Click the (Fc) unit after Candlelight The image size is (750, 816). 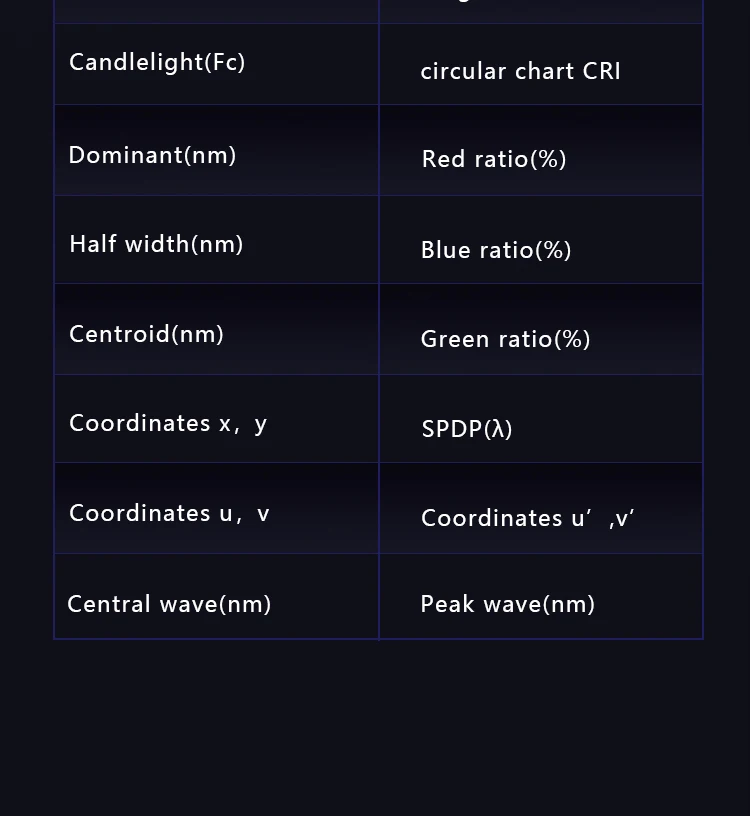coord(225,62)
